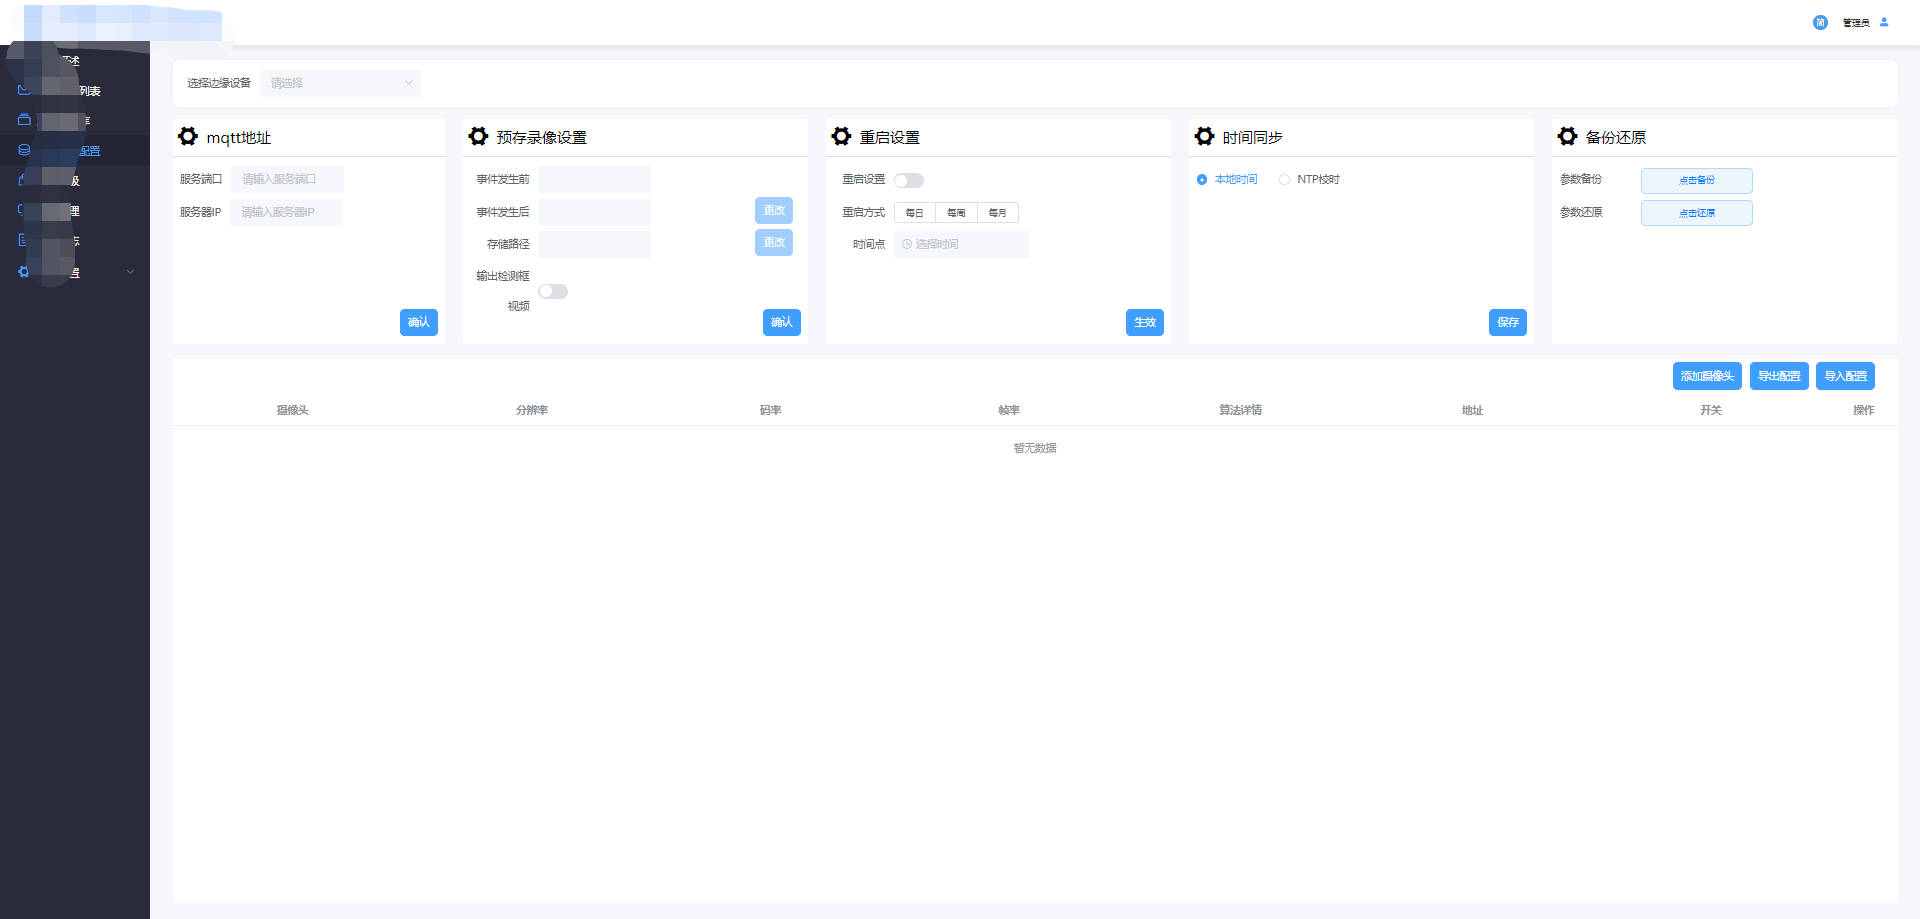Choose 每周 restart mode
This screenshot has height=919, width=1920.
pyautogui.click(x=957, y=212)
